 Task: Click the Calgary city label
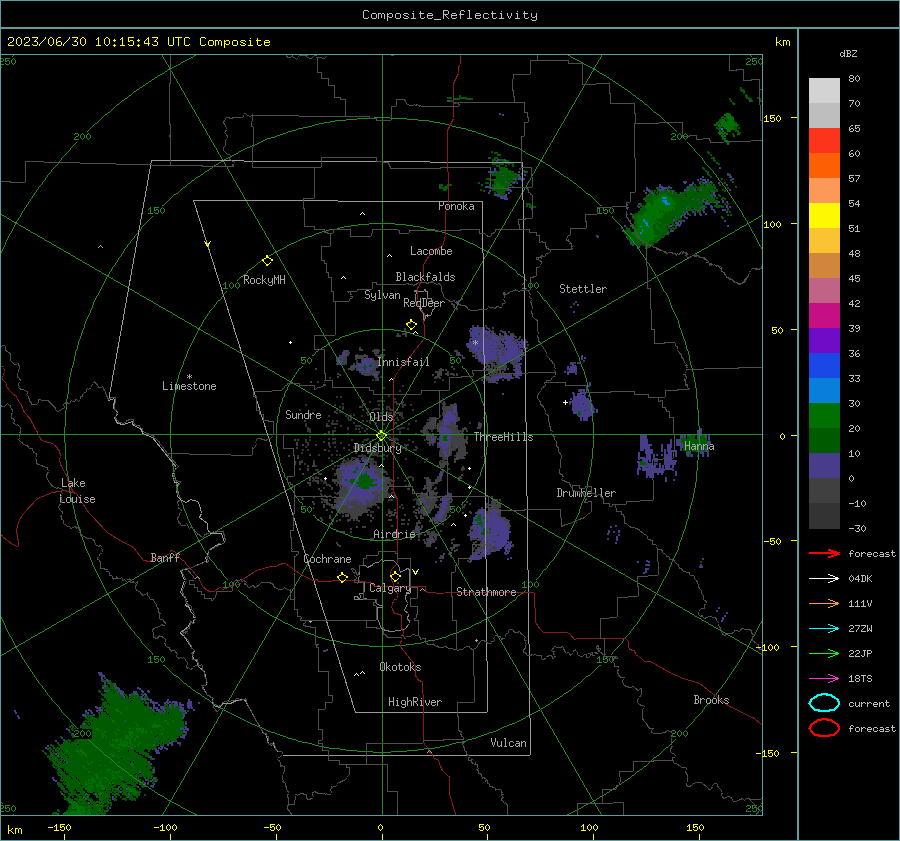click(390, 588)
